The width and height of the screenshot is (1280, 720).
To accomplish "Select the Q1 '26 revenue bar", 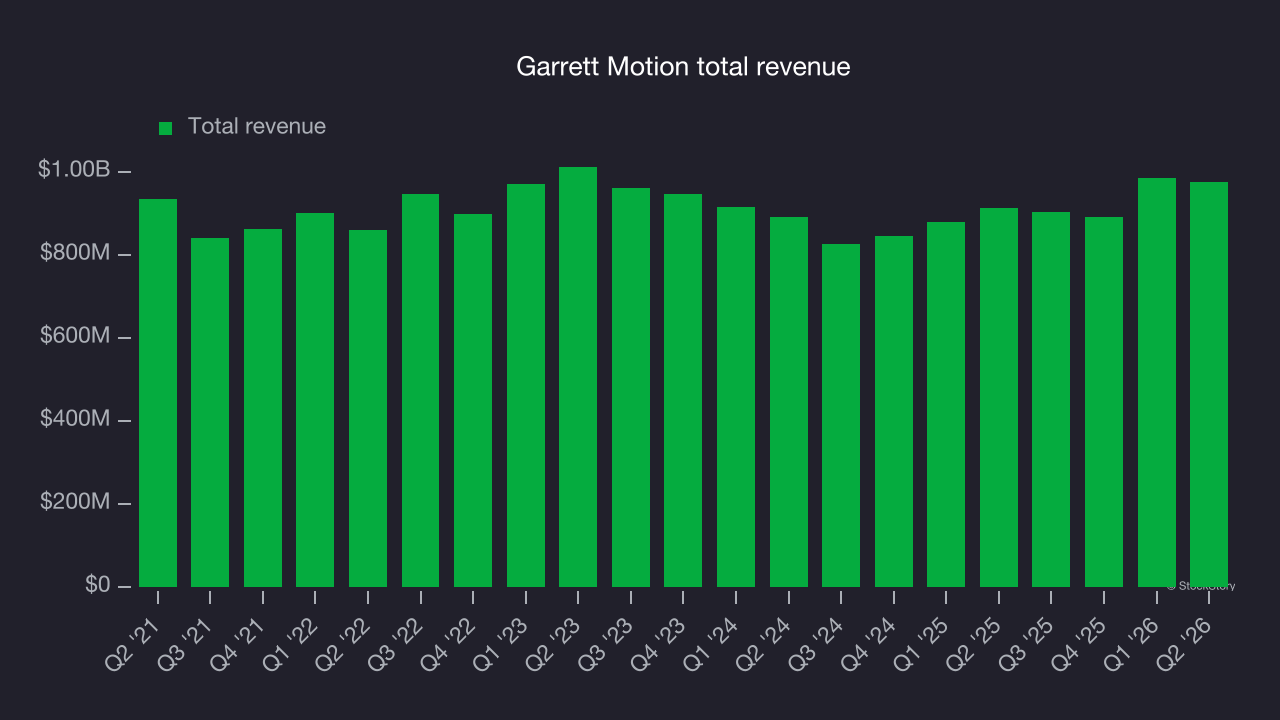I will click(1157, 382).
